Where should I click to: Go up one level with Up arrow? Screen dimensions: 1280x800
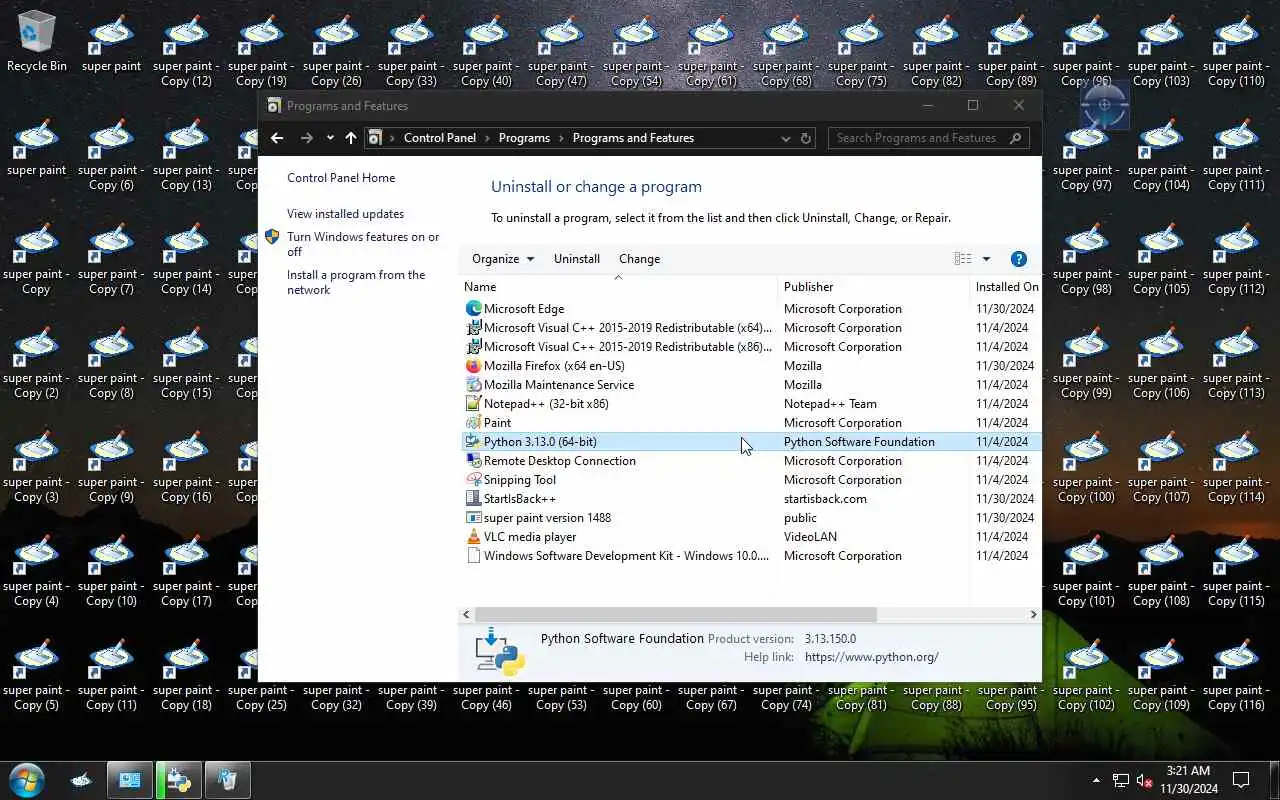coord(351,138)
